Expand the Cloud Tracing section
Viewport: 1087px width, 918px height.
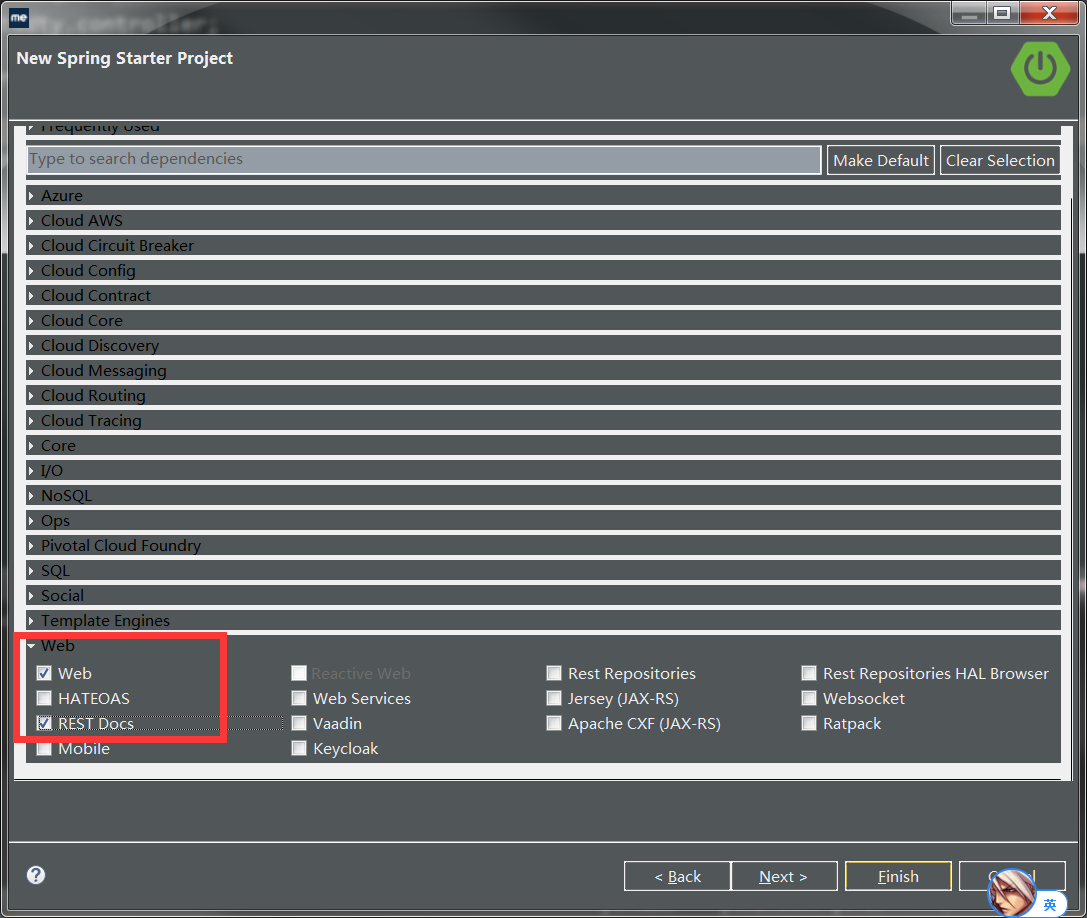pyautogui.click(x=544, y=420)
